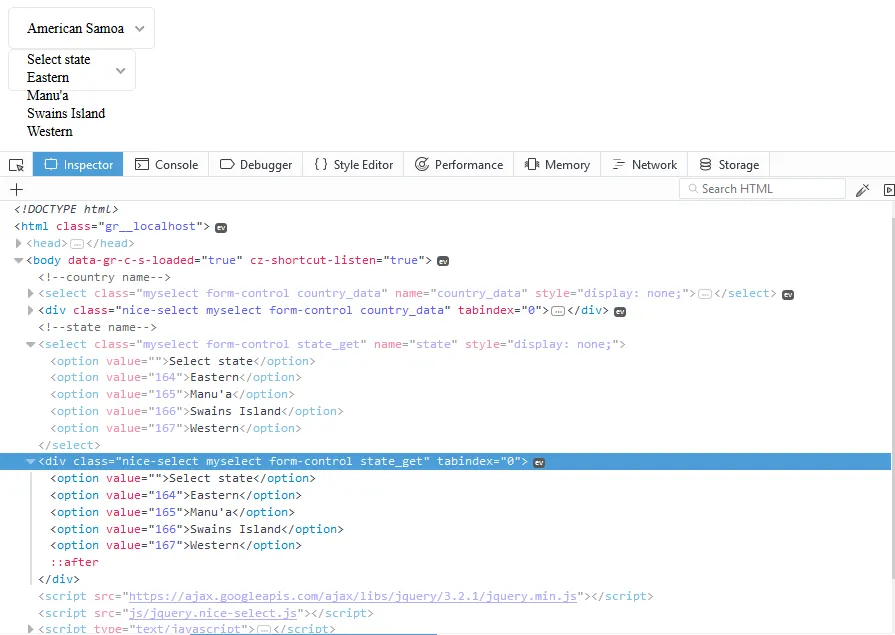895x635 pixels.
Task: Open the Storage tab
Action: click(729, 164)
